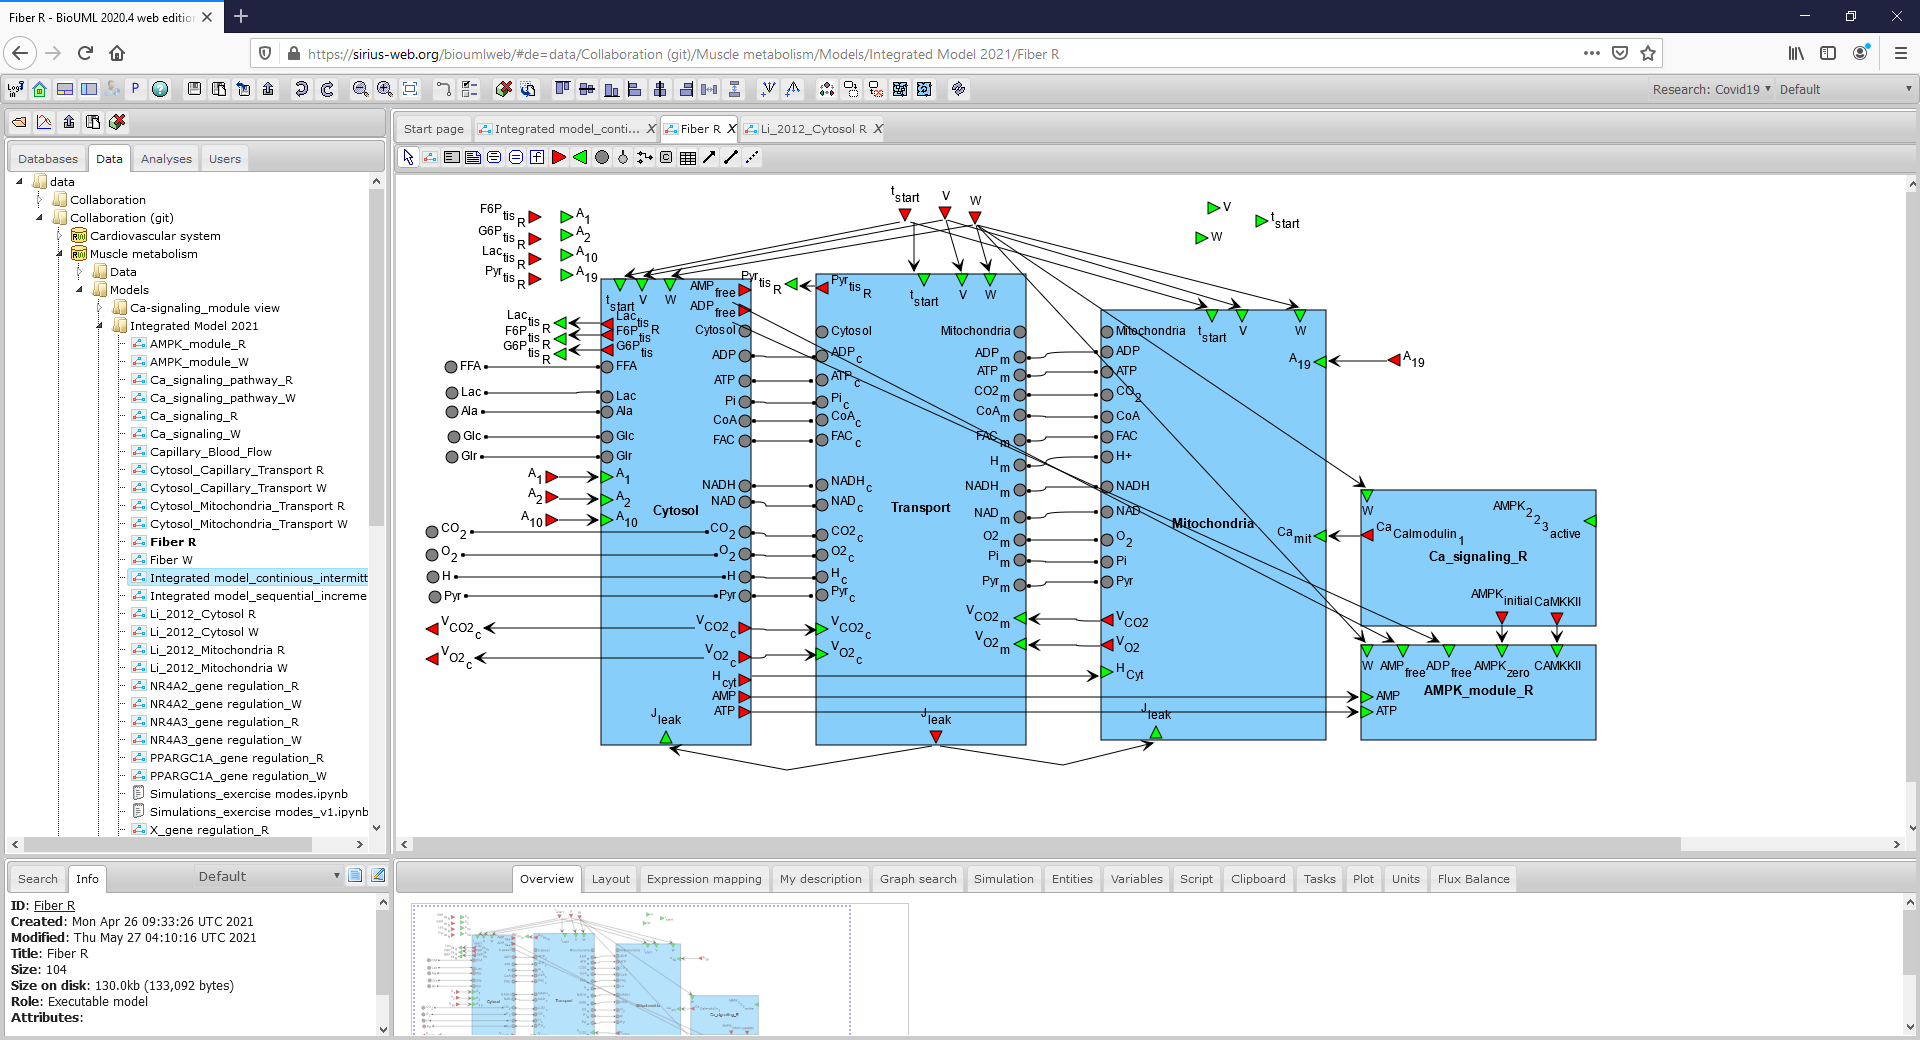Fit the diagram to screen
Image resolution: width=1920 pixels, height=1040 pixels.
pos(410,89)
